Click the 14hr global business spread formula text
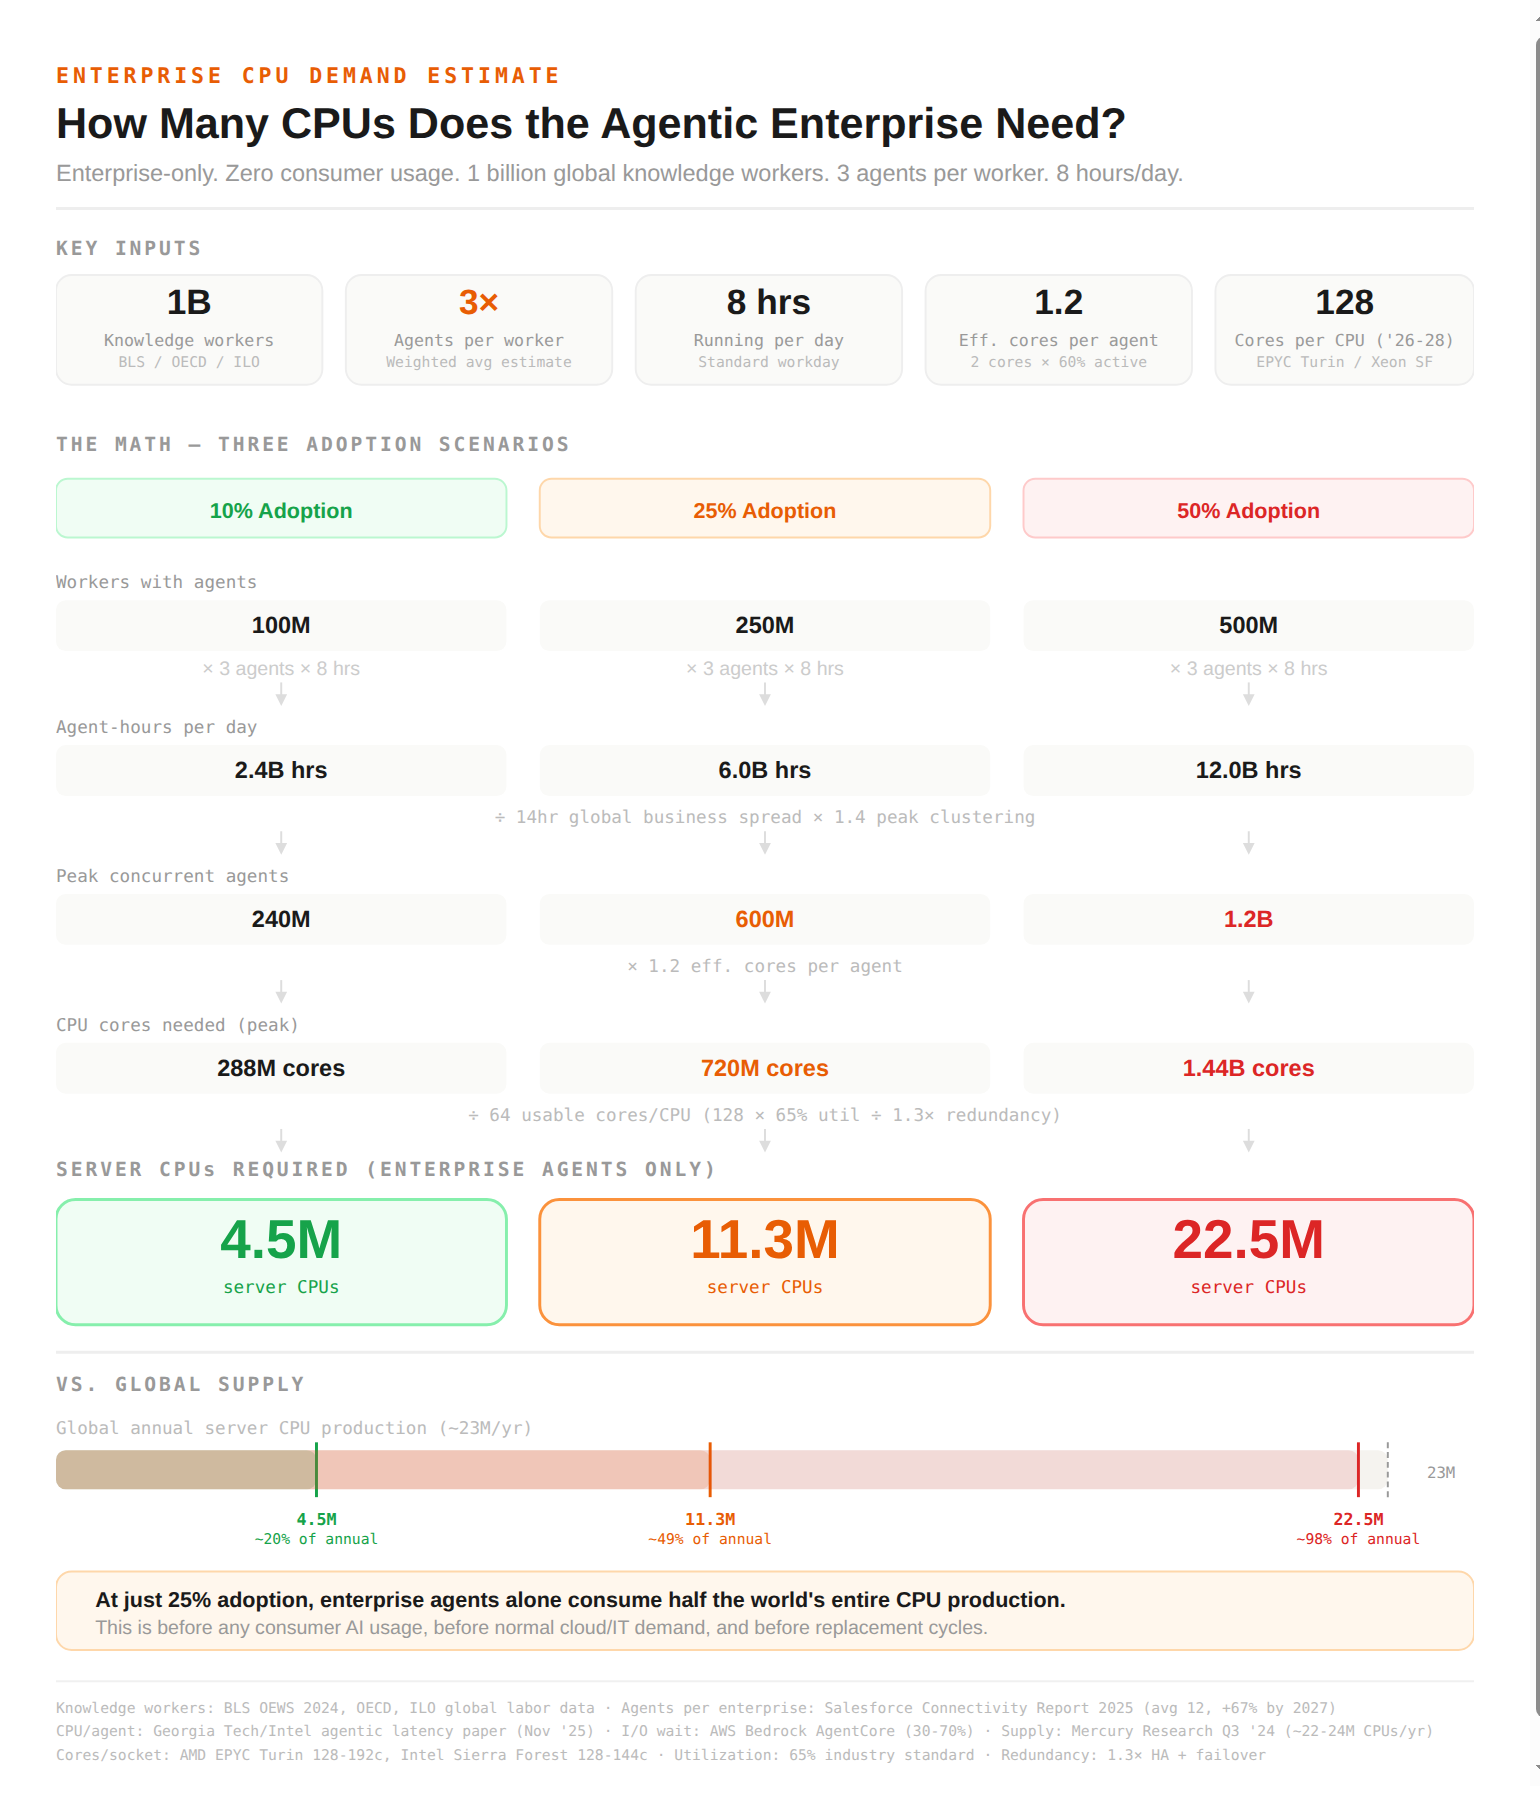Viewport: 1540px width, 1809px height. click(x=765, y=818)
